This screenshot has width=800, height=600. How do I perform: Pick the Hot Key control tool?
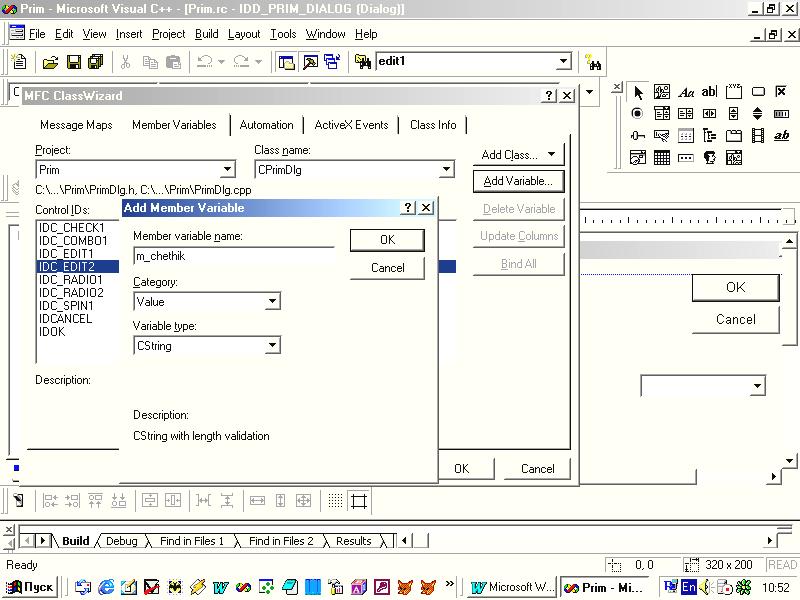coord(662,136)
